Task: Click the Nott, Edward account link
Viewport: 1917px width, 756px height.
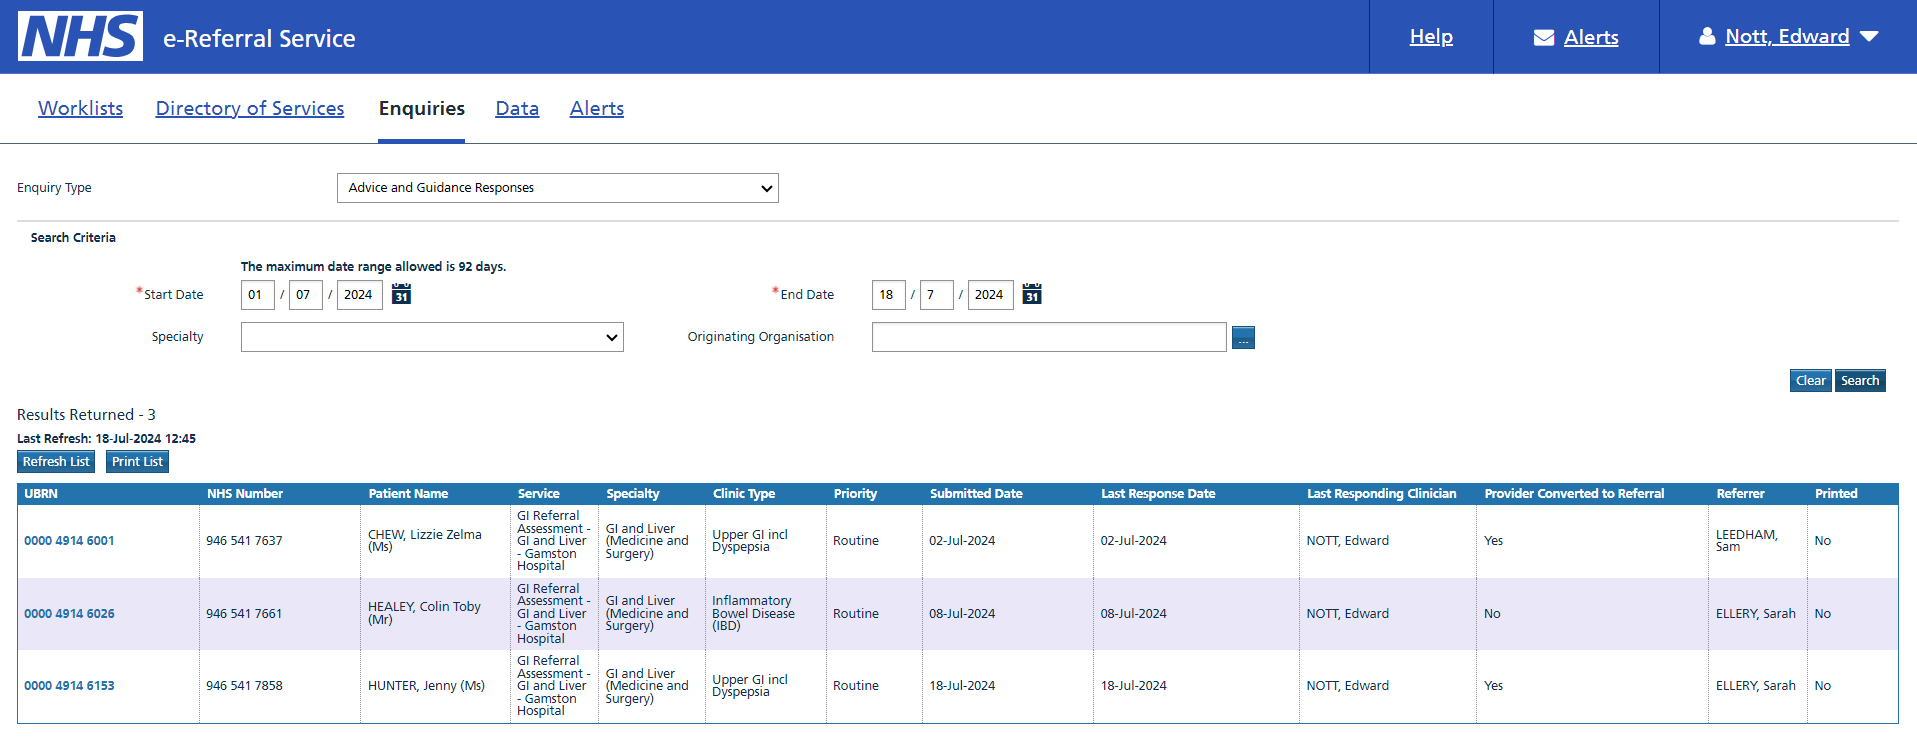Action: pos(1787,37)
